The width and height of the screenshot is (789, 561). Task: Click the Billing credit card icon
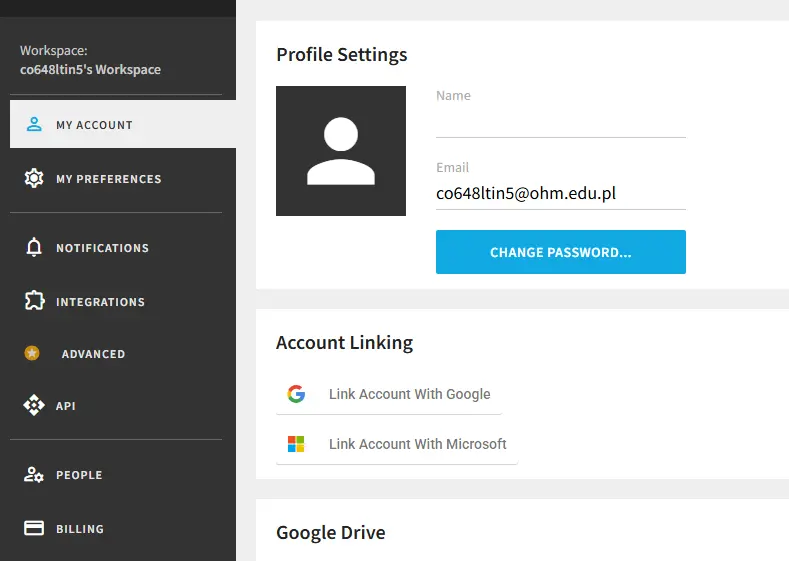[34, 528]
